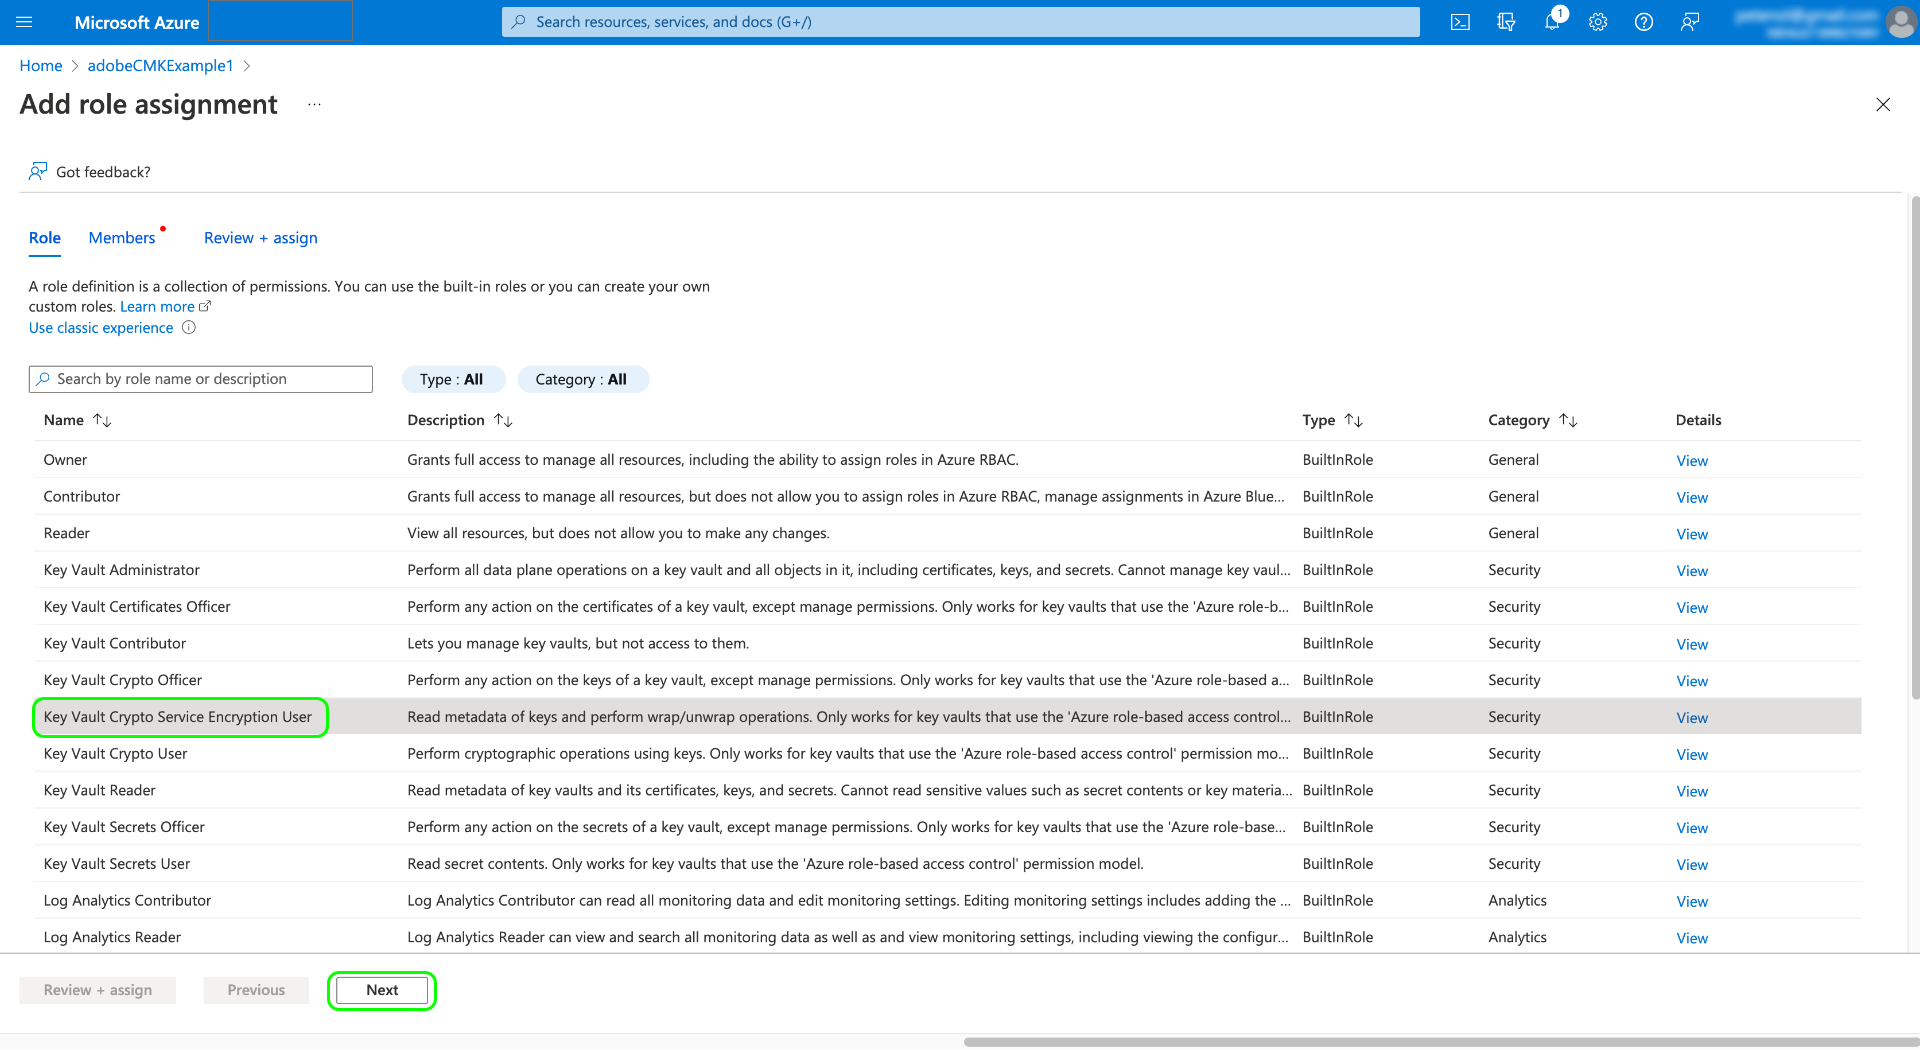Click the horizontal scrollbar at the bottom
The height and width of the screenshot is (1050, 1920).
[1440, 1042]
